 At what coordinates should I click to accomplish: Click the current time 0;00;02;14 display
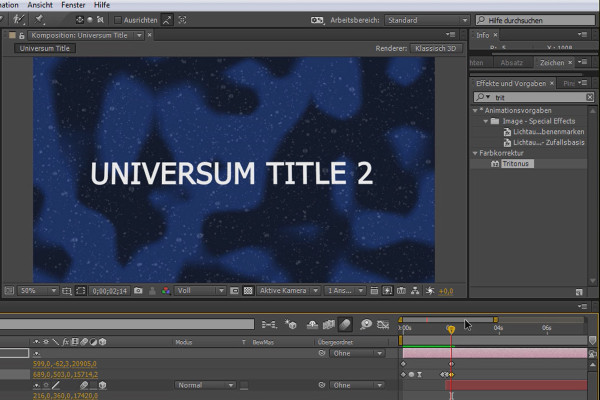[109, 291]
